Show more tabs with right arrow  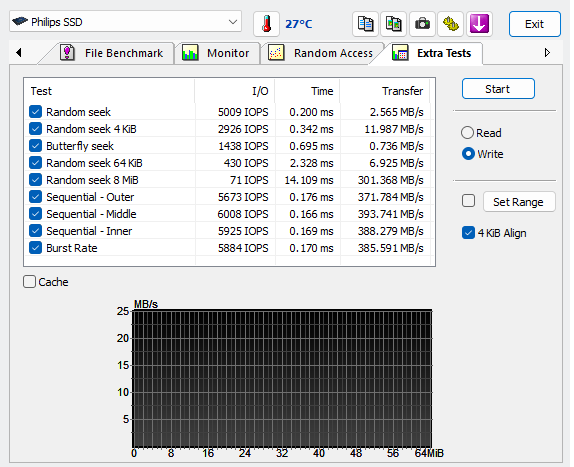547,53
